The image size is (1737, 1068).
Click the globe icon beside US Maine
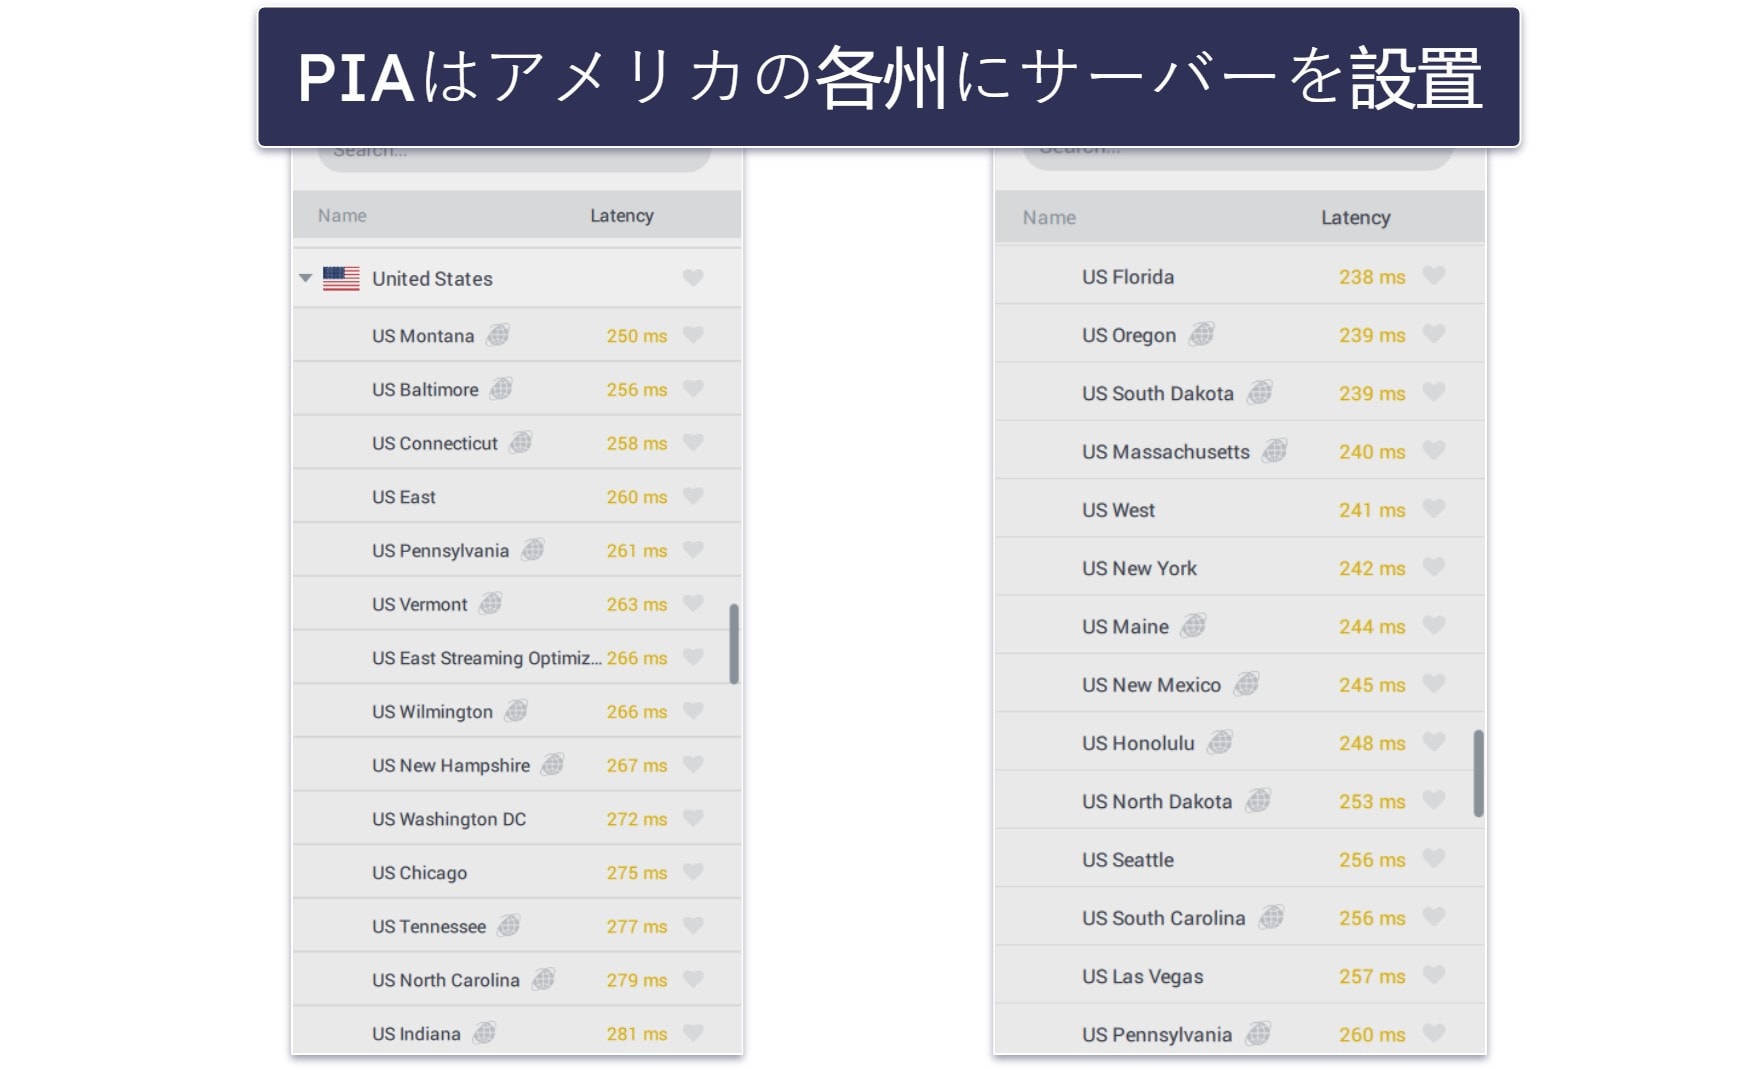point(1193,626)
